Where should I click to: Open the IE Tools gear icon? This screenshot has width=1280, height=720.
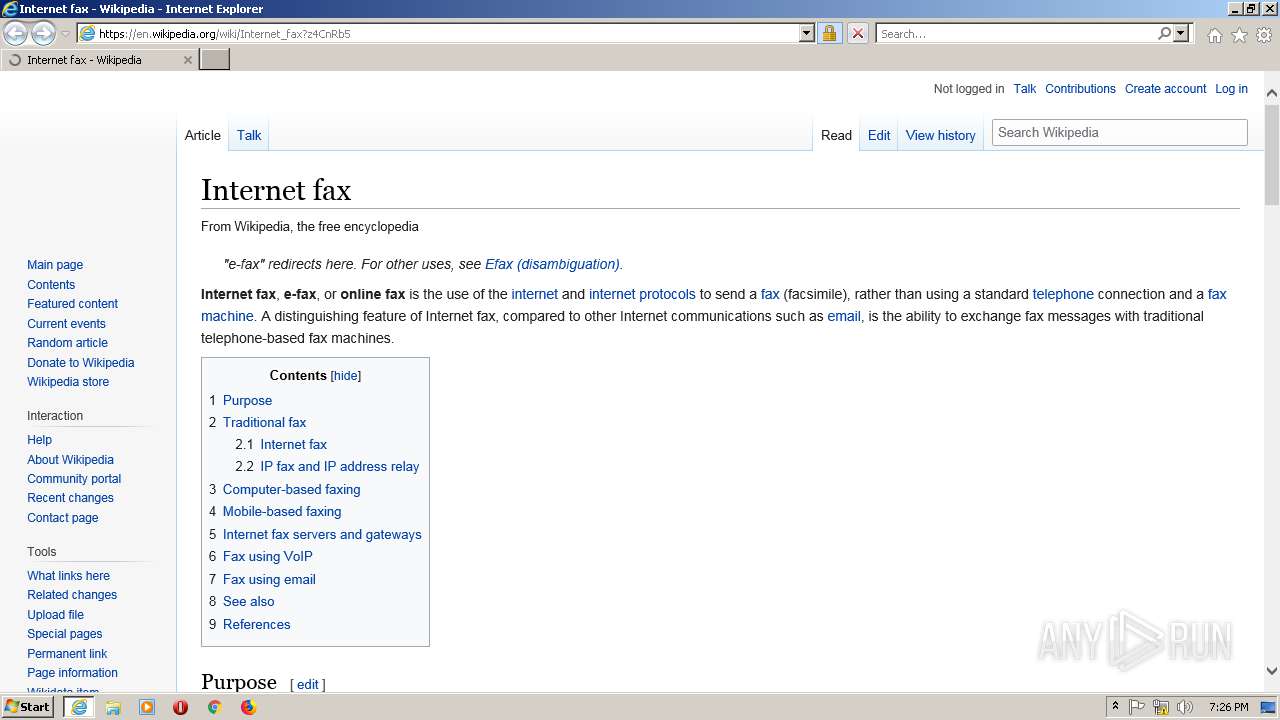(1264, 35)
